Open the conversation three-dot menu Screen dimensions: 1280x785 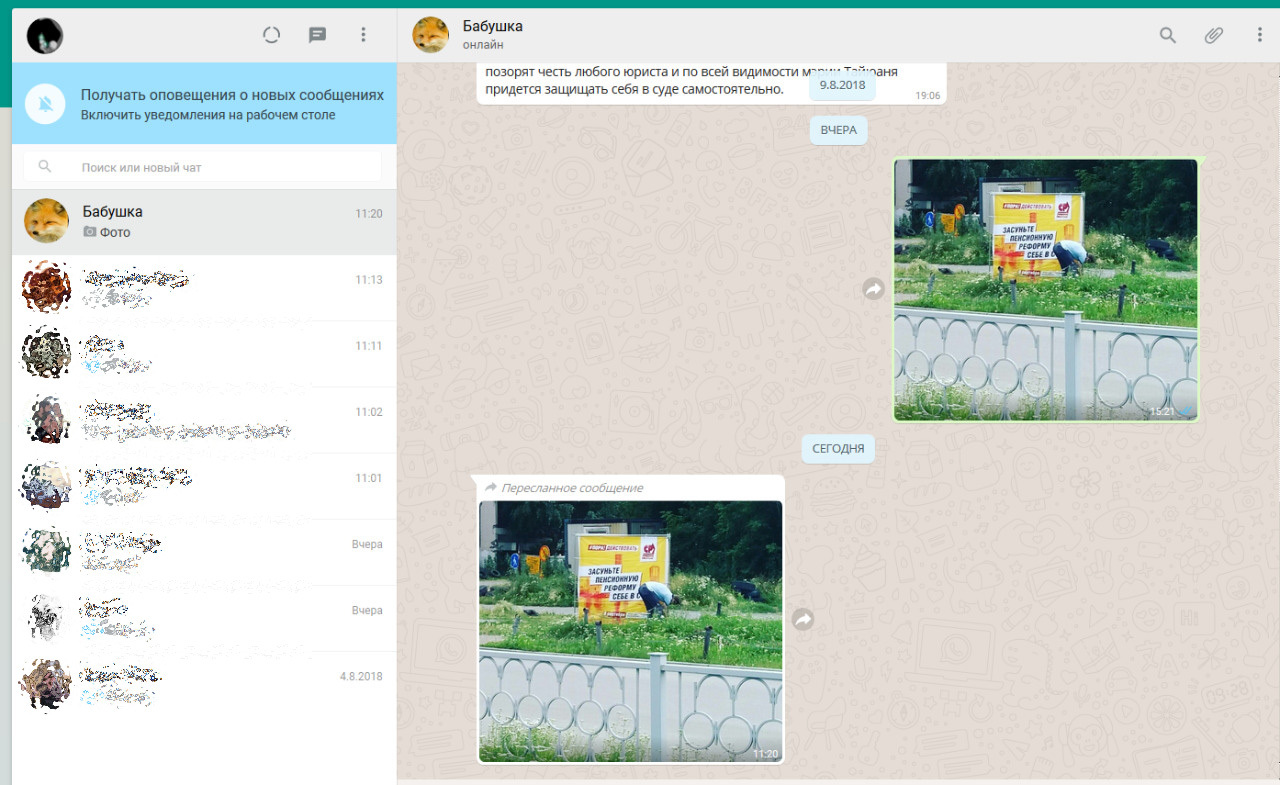tap(1259, 35)
